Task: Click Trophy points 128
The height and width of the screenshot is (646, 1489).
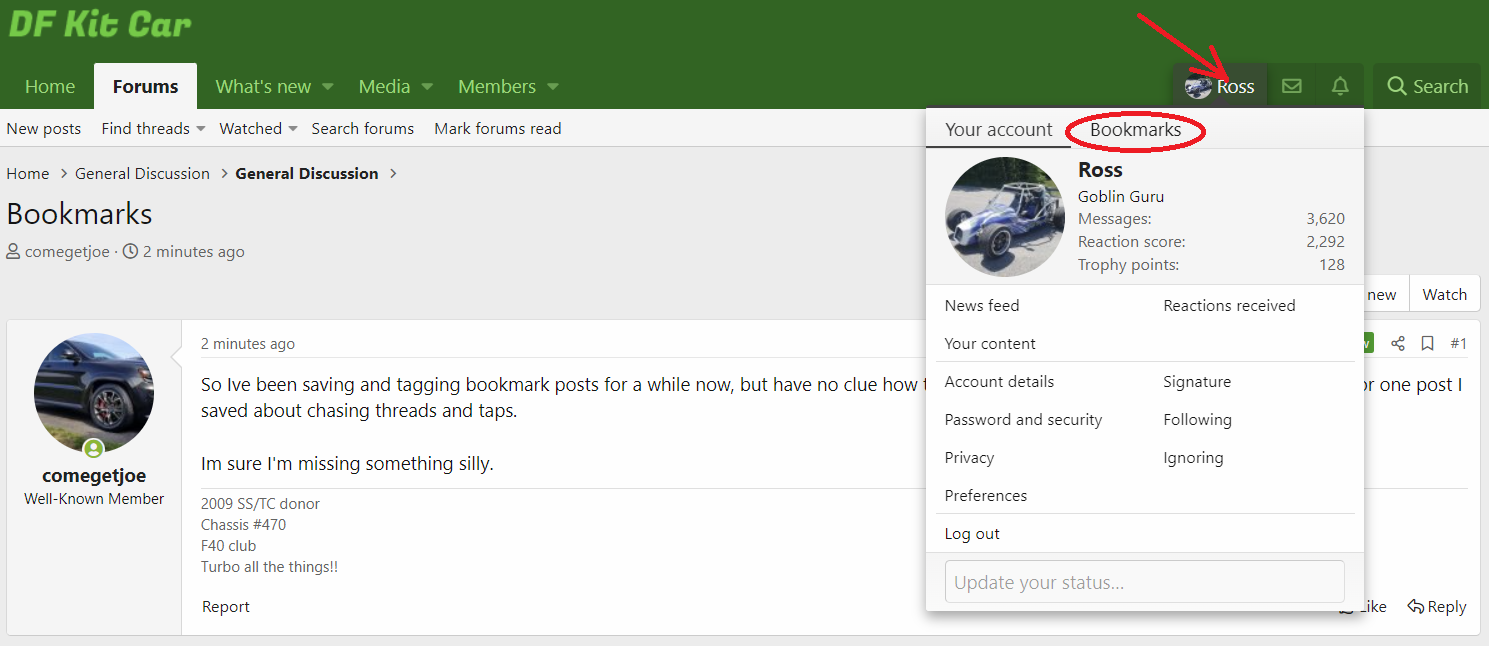Action: click(x=1332, y=265)
